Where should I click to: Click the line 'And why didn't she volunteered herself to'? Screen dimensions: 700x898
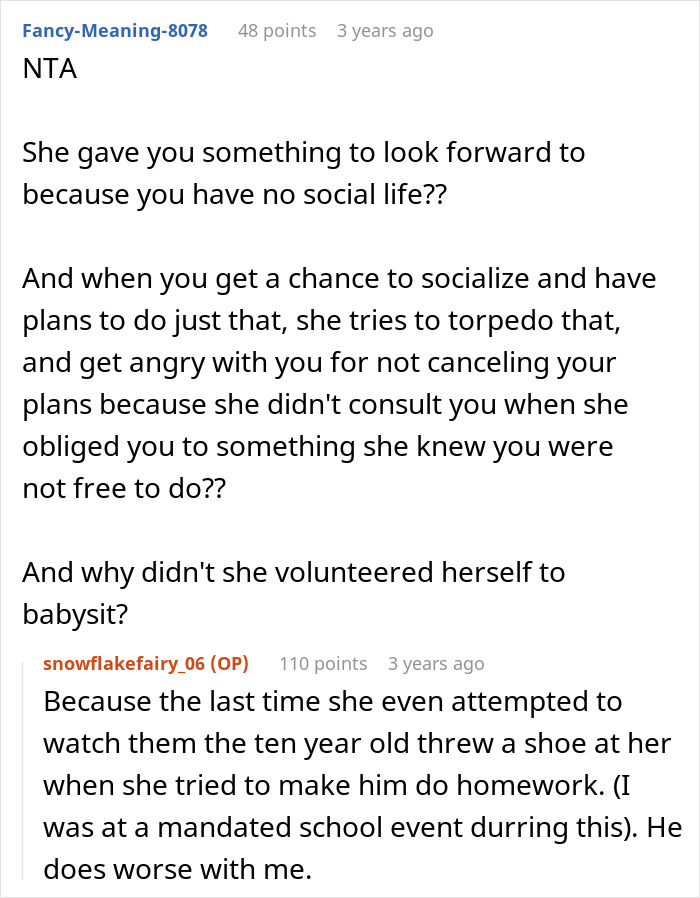[x=294, y=572]
